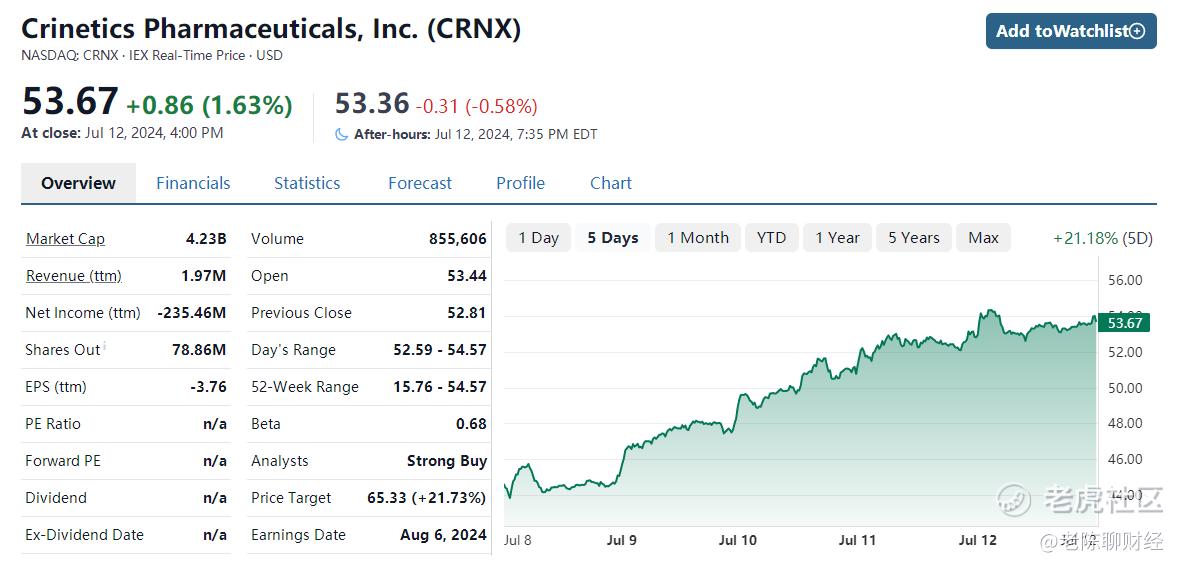Open the Market Cap link
Screen dimensions: 1186x568
[x=65, y=239]
